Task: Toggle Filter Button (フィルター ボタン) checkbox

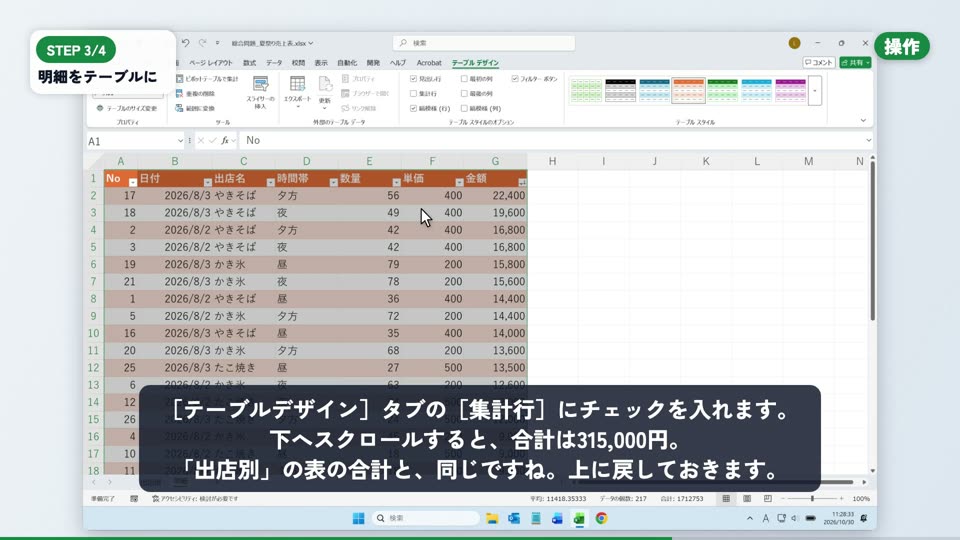Action: pos(515,79)
